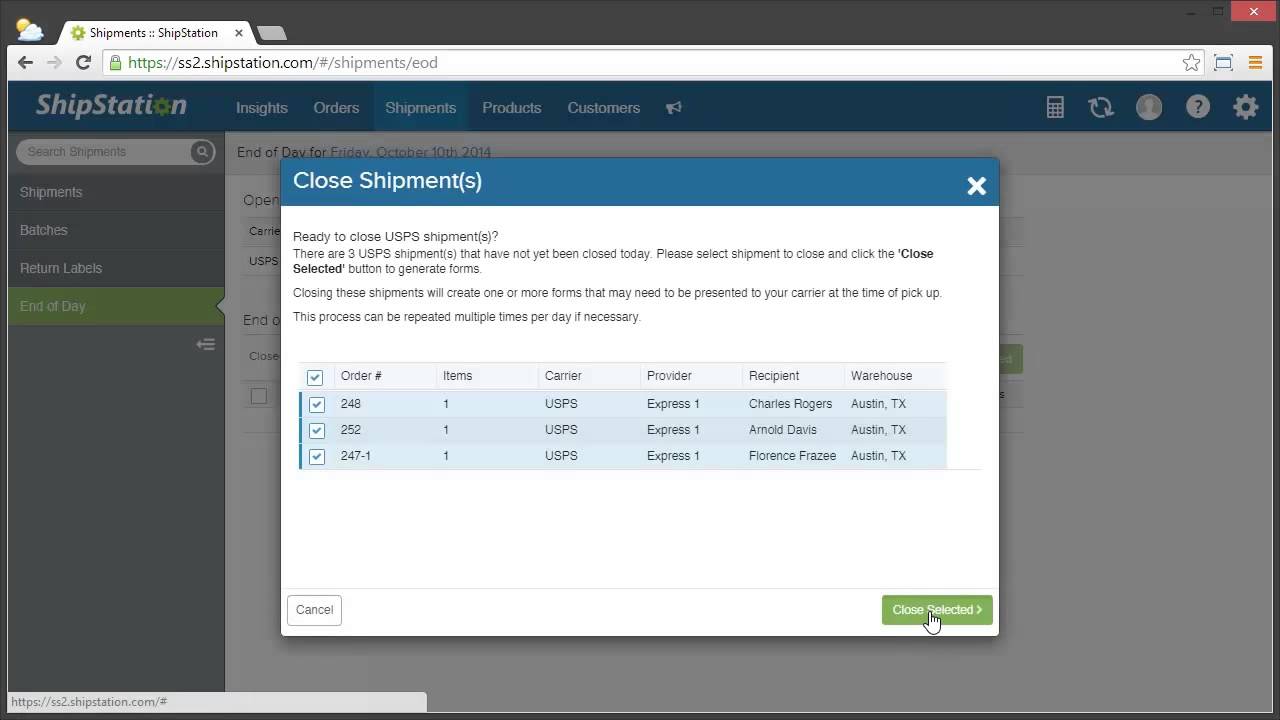The image size is (1280, 720).
Task: Click Express 1 in order 248 row
Action: point(673,404)
